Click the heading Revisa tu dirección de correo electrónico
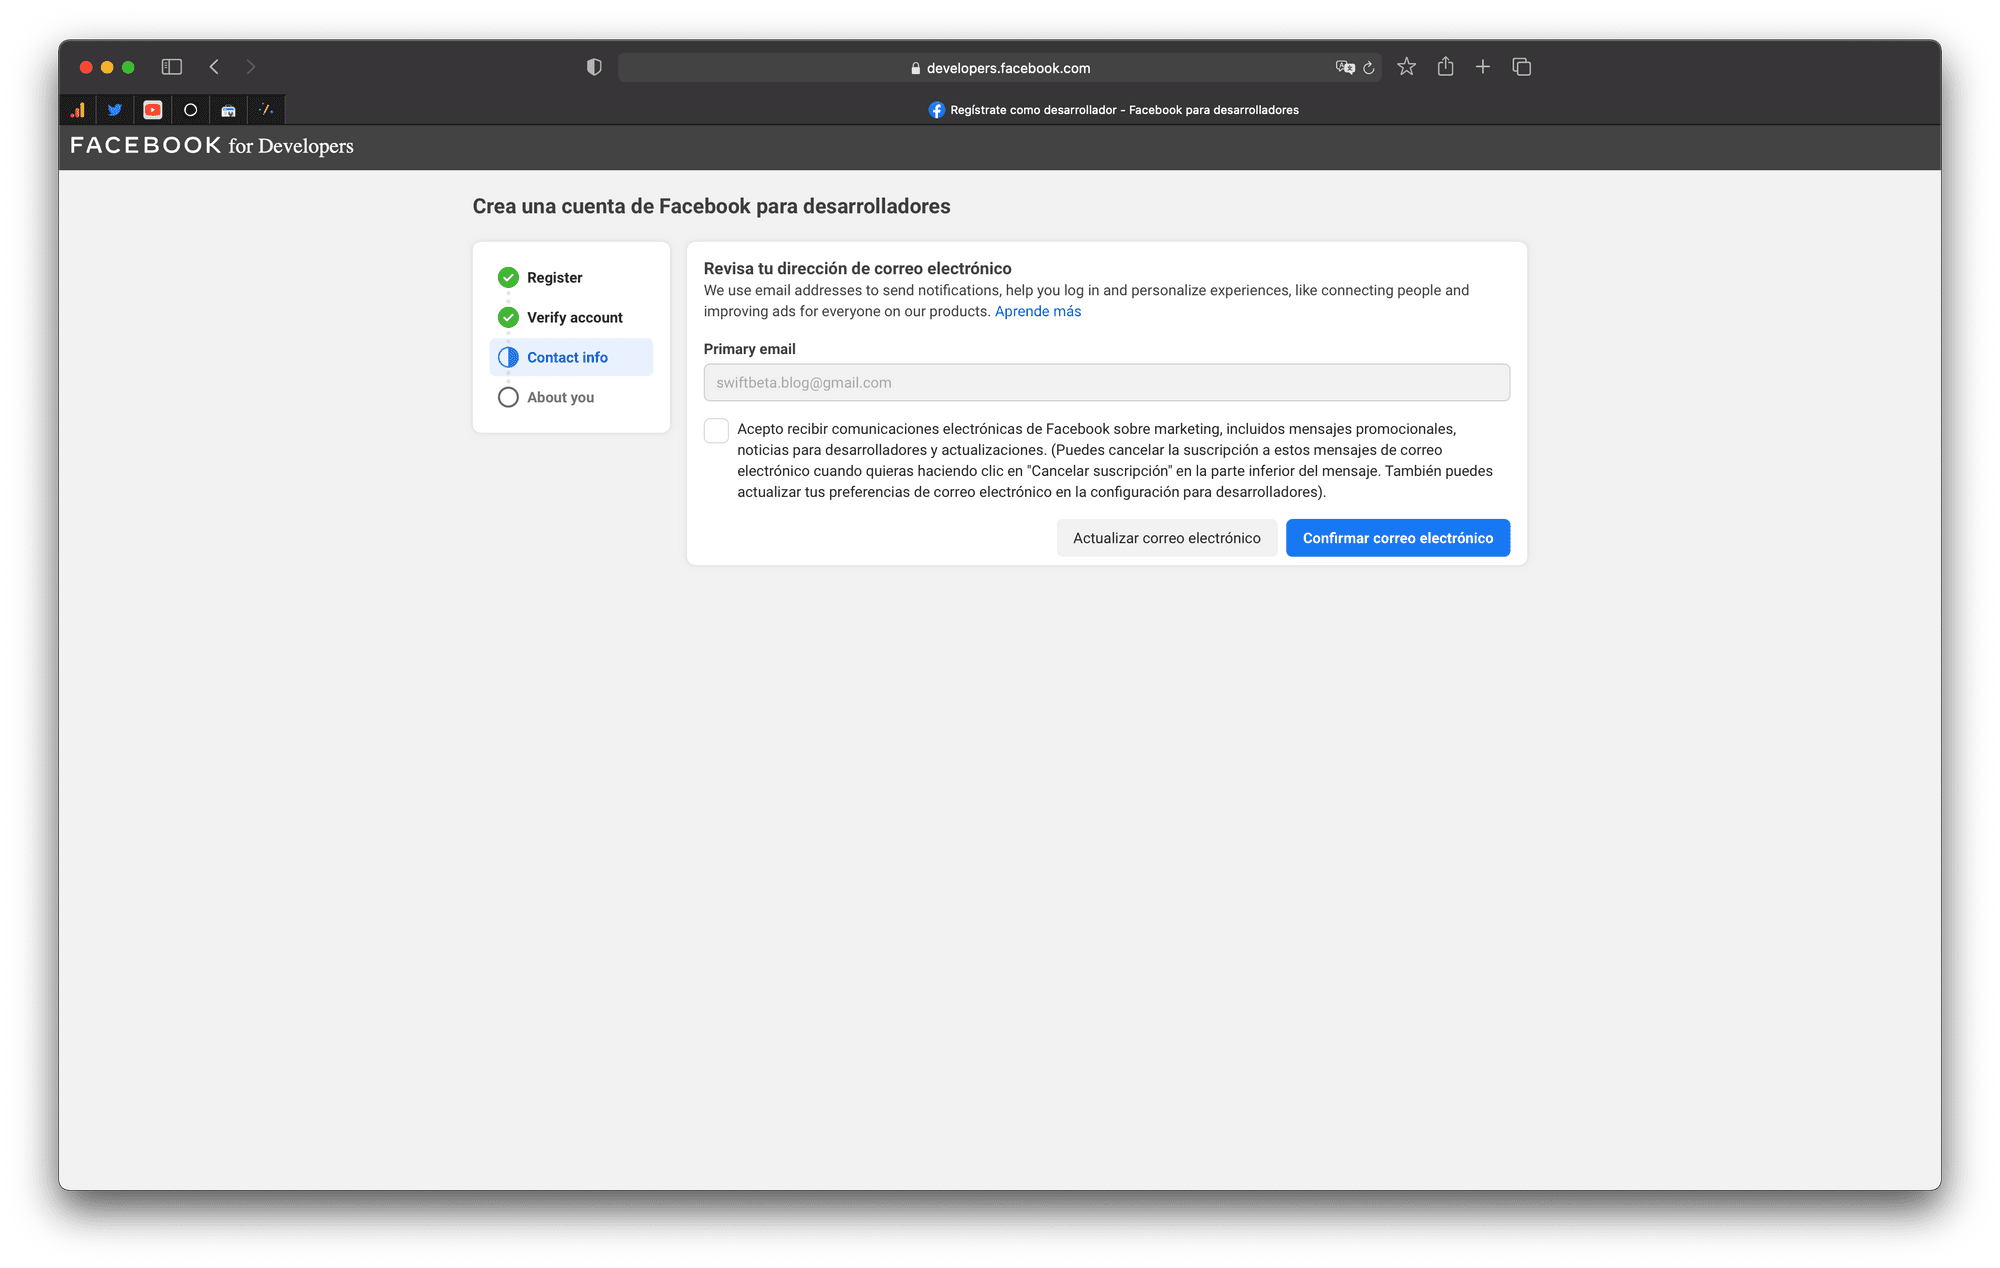This screenshot has width=2000, height=1268. [857, 268]
